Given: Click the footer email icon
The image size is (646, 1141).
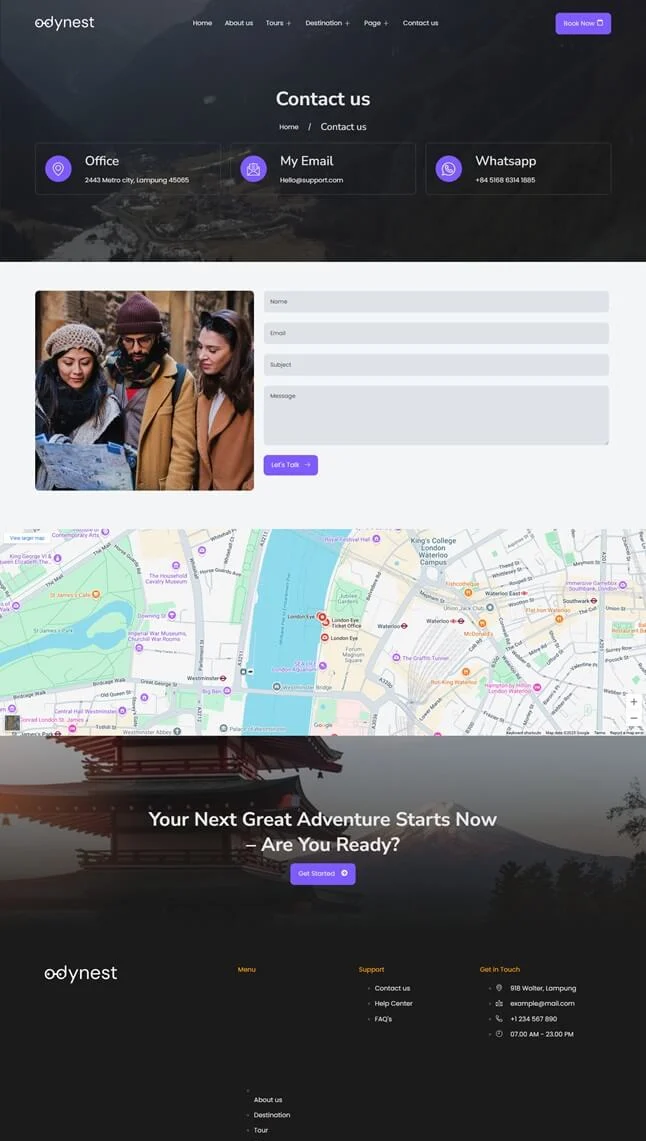Looking at the screenshot, I should (499, 1003).
